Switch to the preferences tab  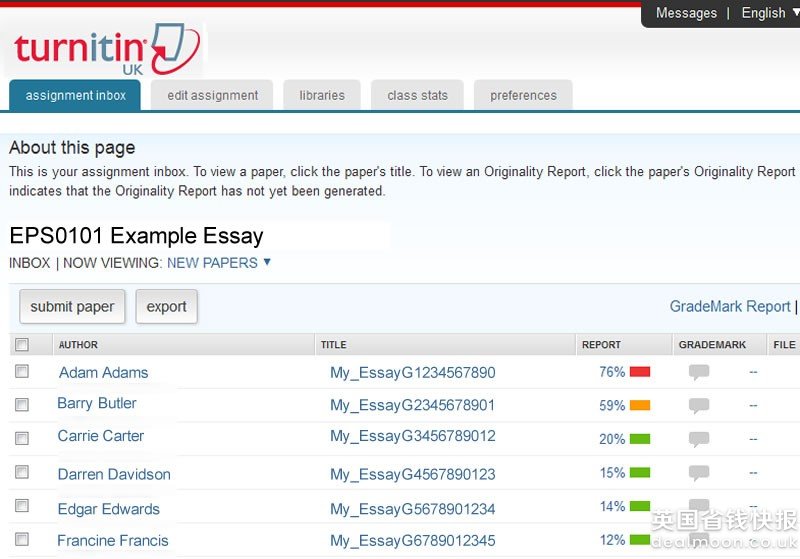click(x=523, y=95)
